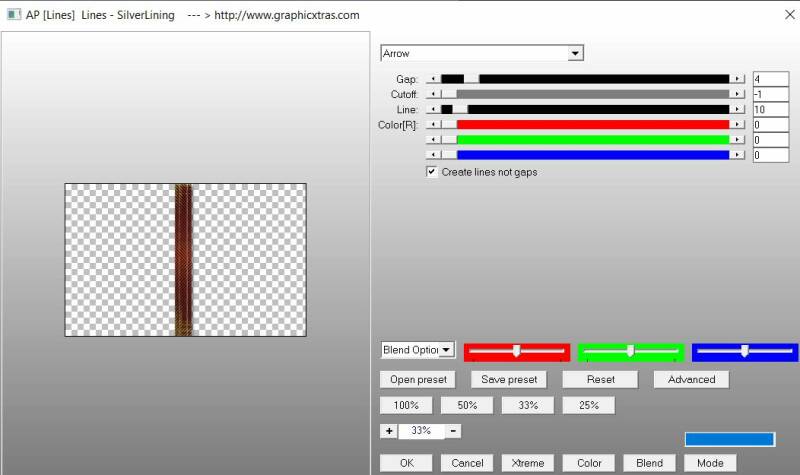Image resolution: width=800 pixels, height=475 pixels.
Task: Open the Advanced settings
Action: click(x=691, y=379)
